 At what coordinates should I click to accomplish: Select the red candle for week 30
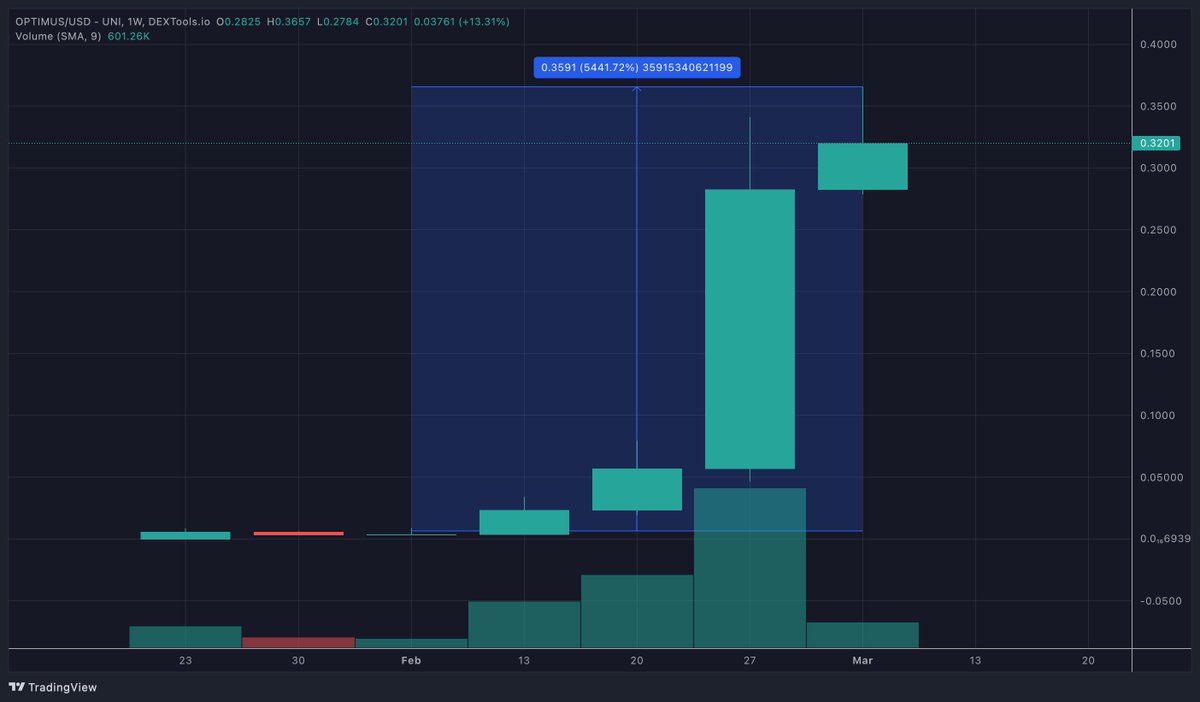pyautogui.click(x=298, y=534)
